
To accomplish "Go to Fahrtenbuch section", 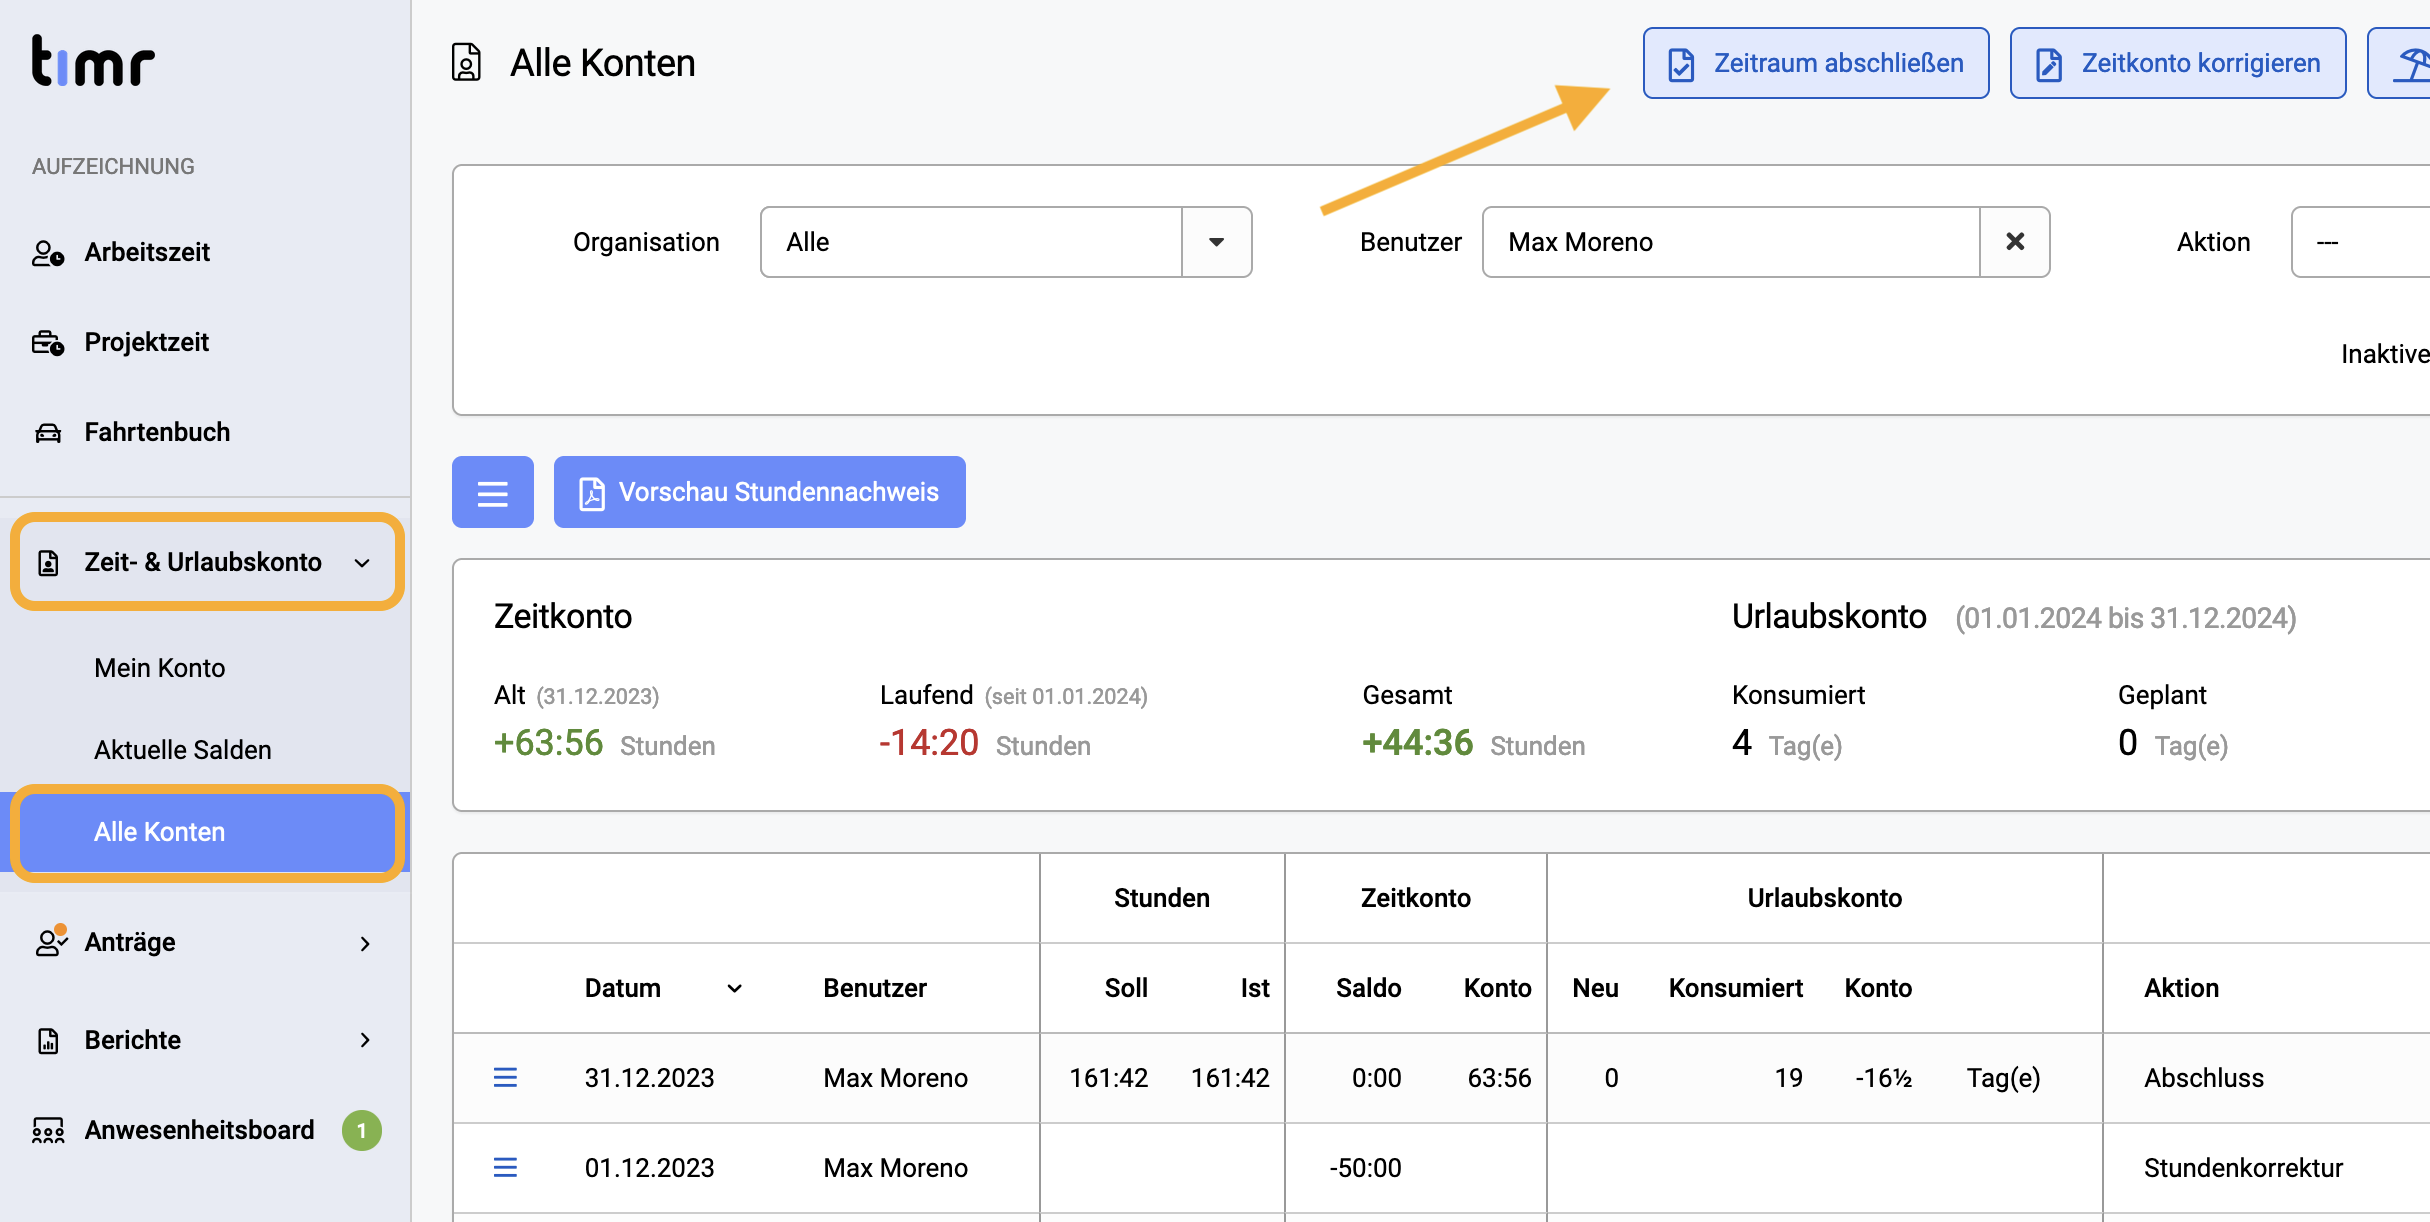I will 157,433.
